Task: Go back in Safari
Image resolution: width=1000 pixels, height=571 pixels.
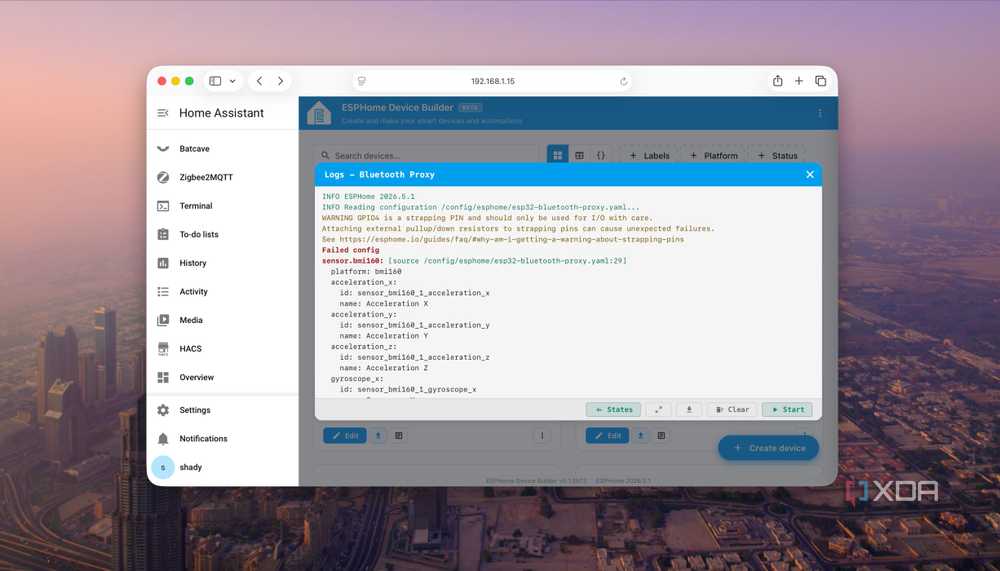Action: pyautogui.click(x=260, y=81)
